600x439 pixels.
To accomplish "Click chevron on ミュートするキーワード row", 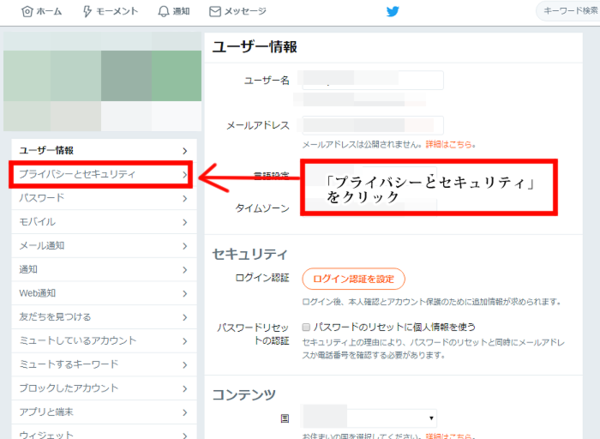I will click(185, 365).
